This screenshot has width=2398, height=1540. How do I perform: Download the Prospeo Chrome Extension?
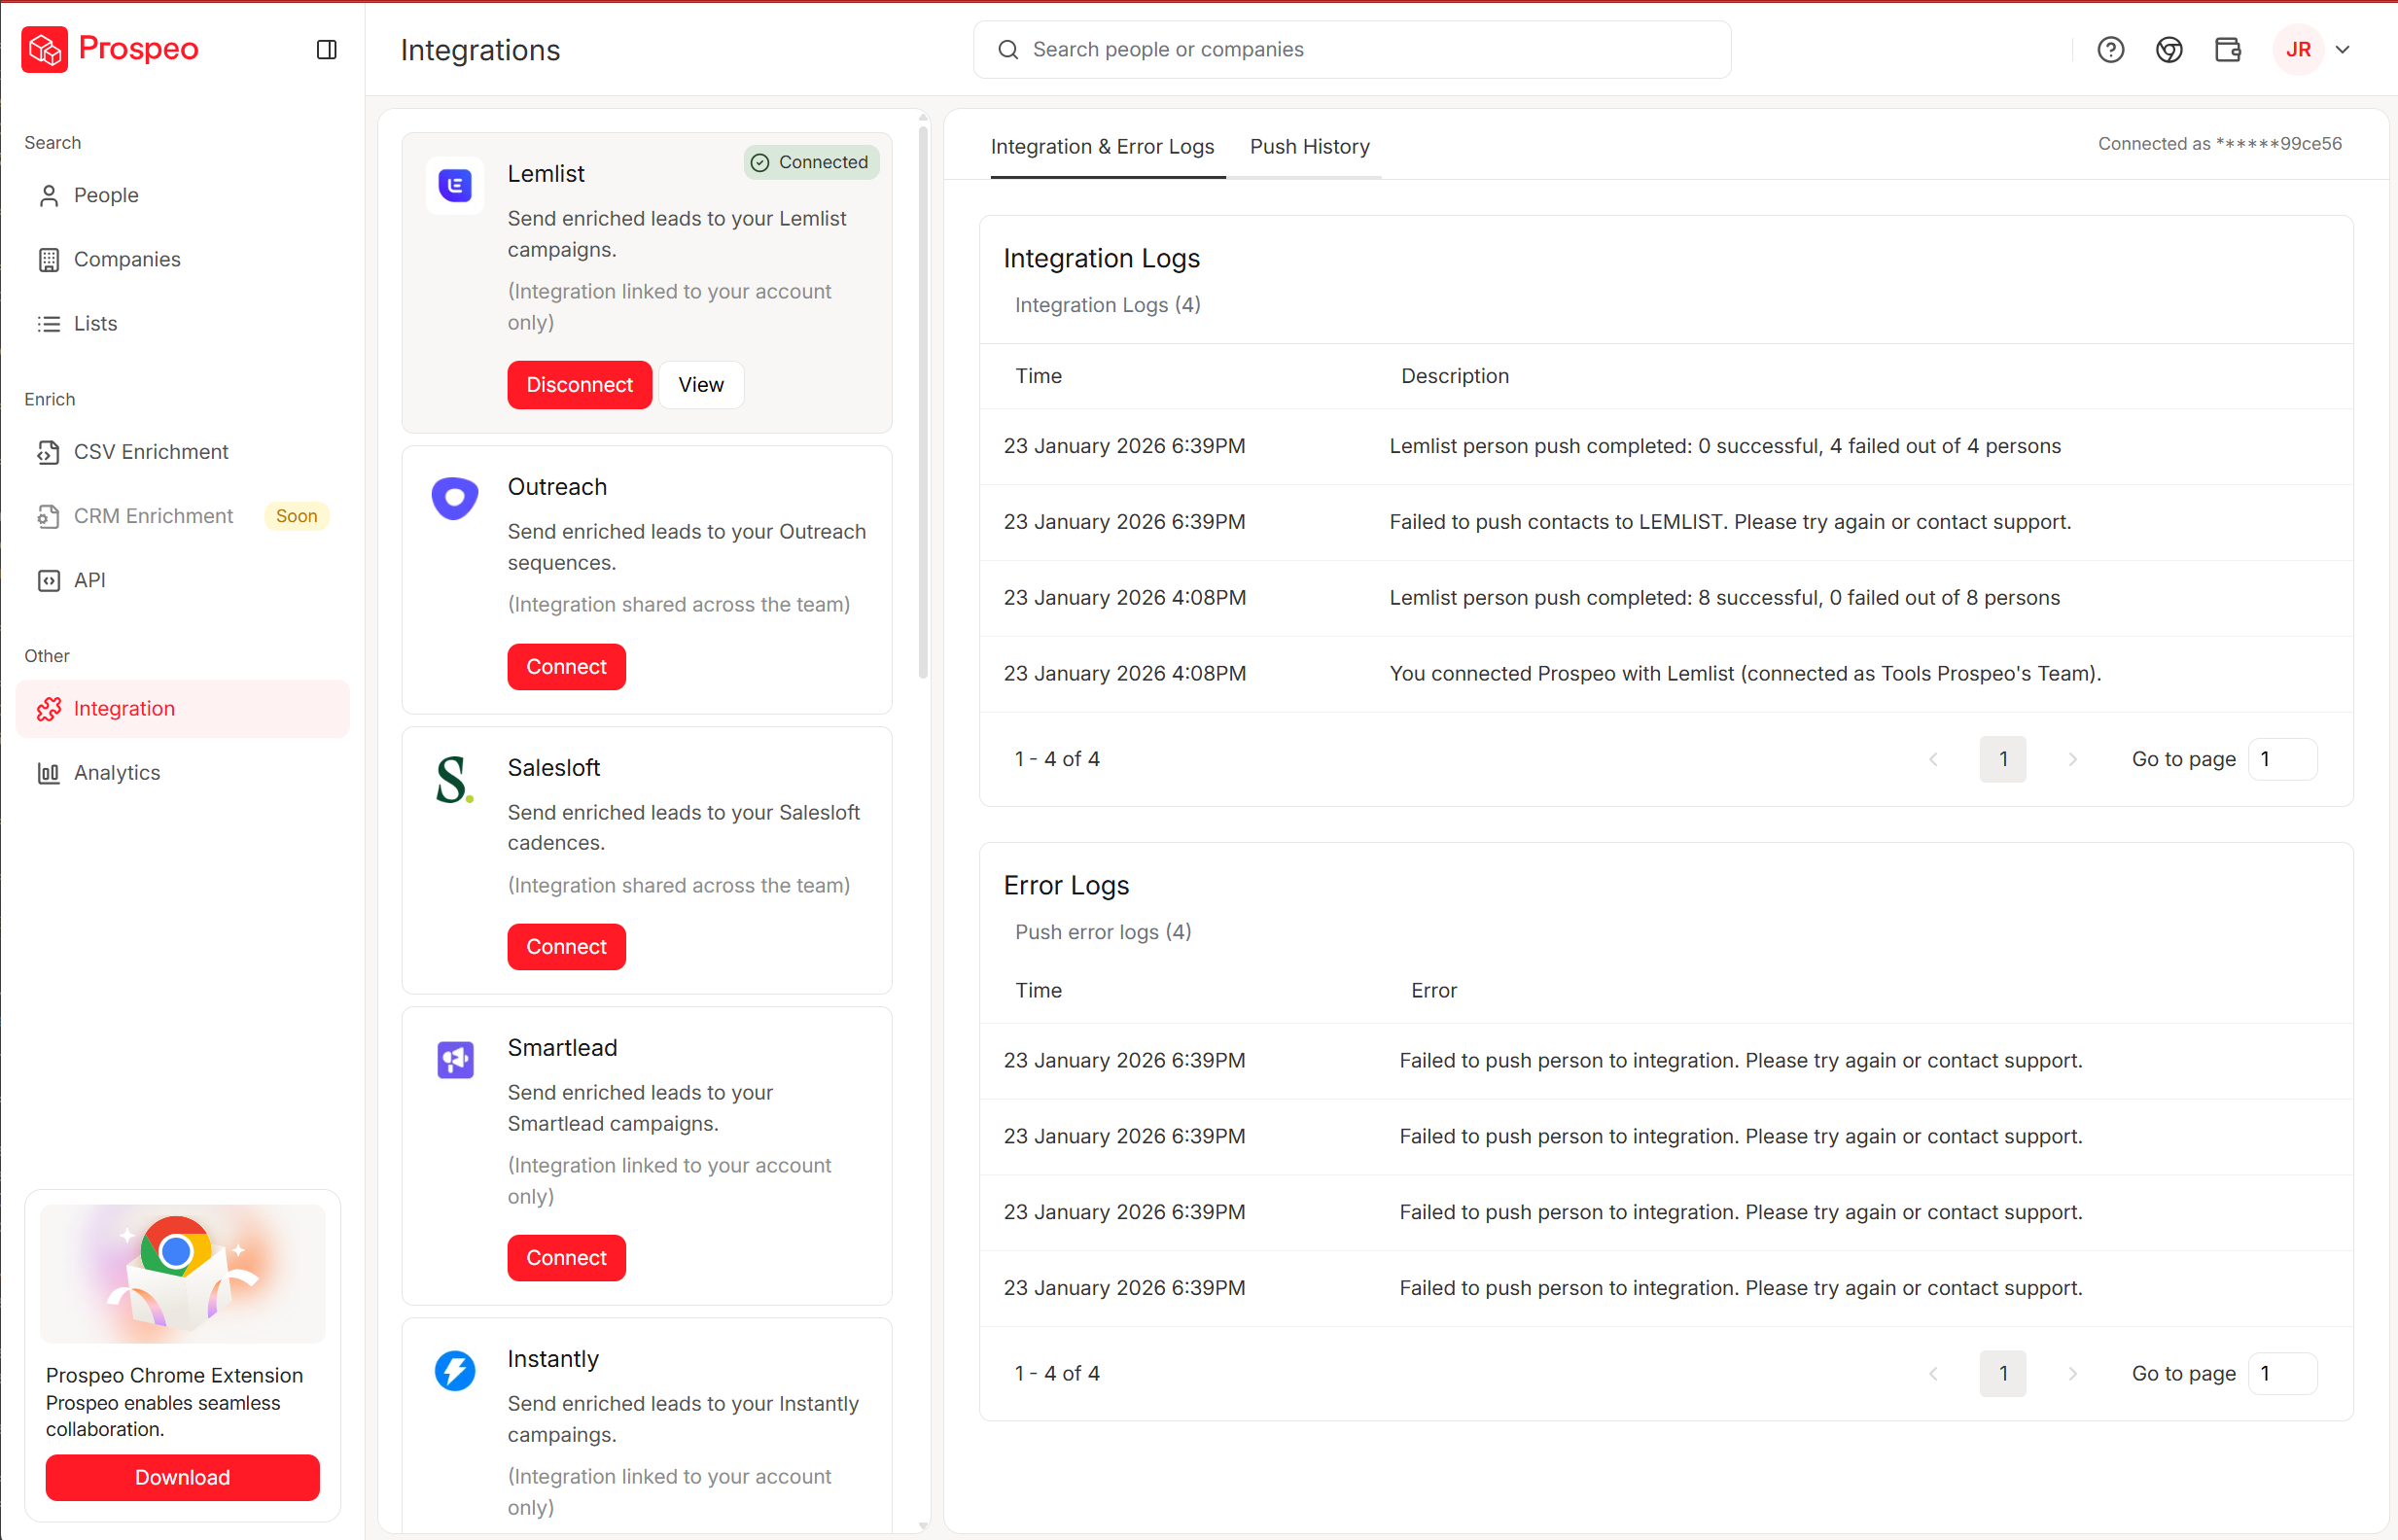(x=182, y=1478)
